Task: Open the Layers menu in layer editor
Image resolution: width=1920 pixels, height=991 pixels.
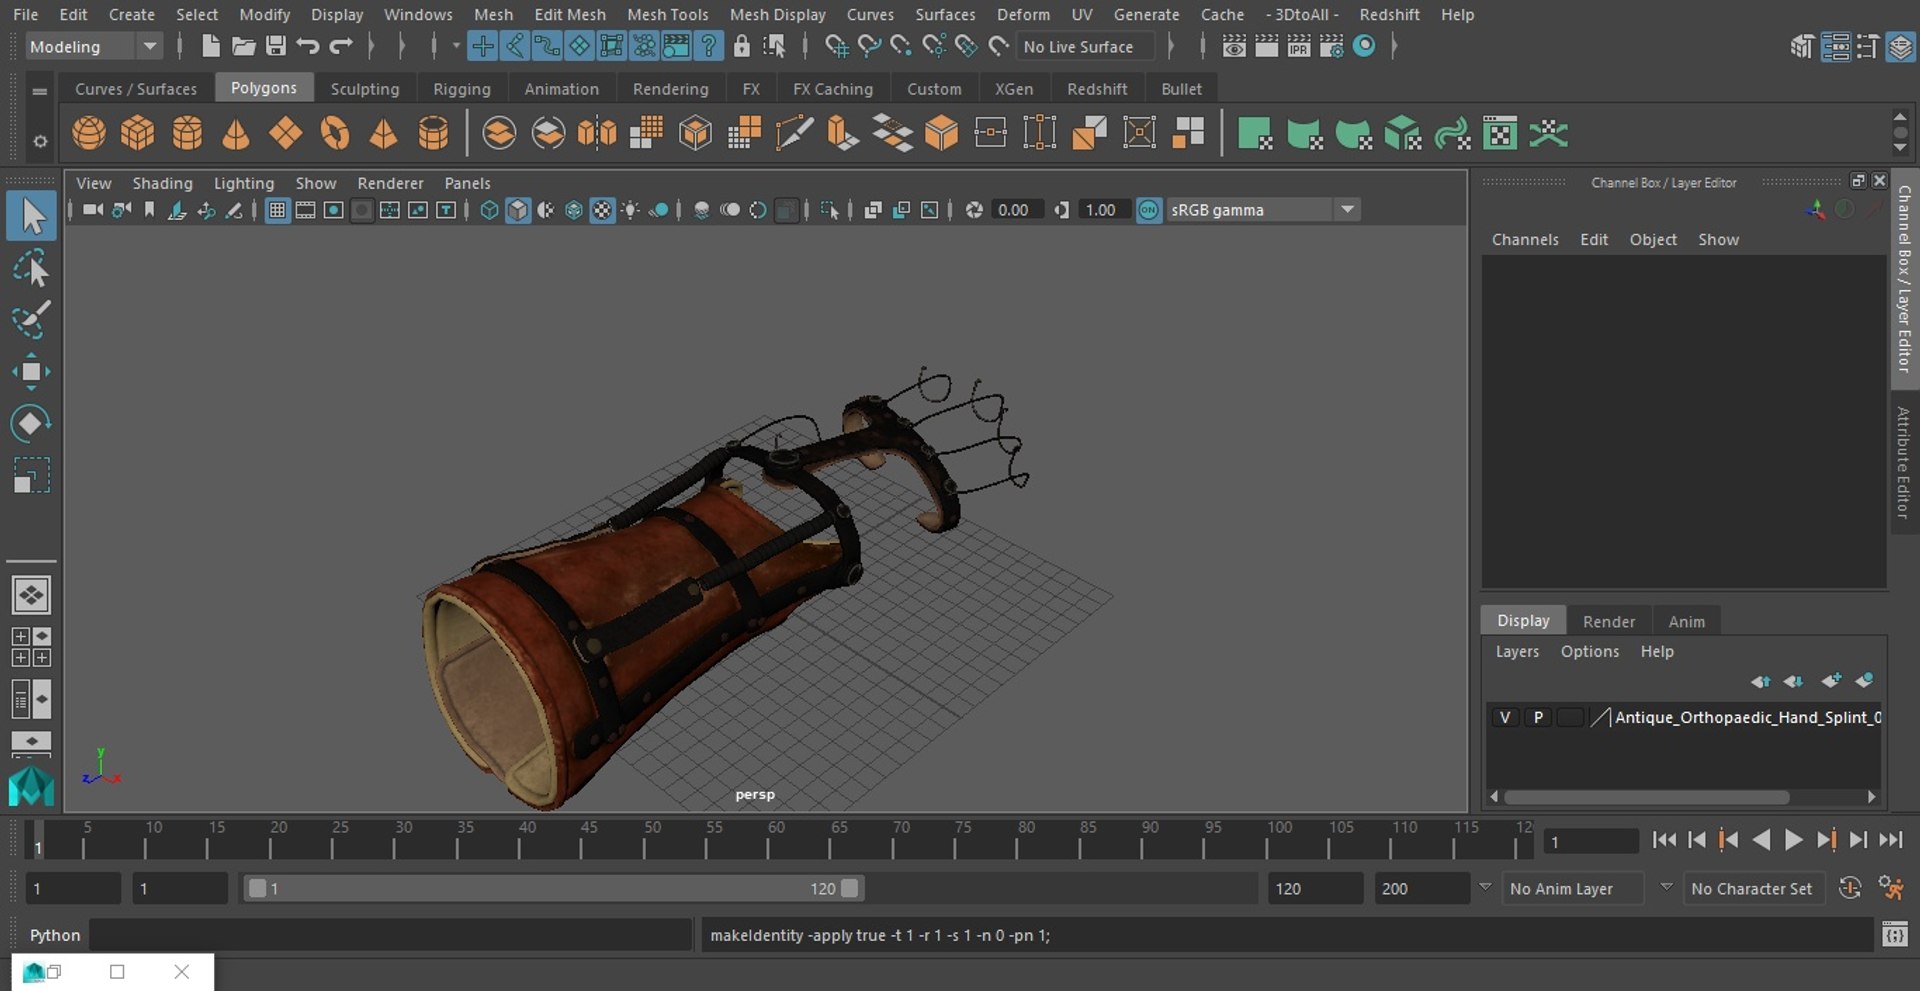Action: pos(1517,651)
